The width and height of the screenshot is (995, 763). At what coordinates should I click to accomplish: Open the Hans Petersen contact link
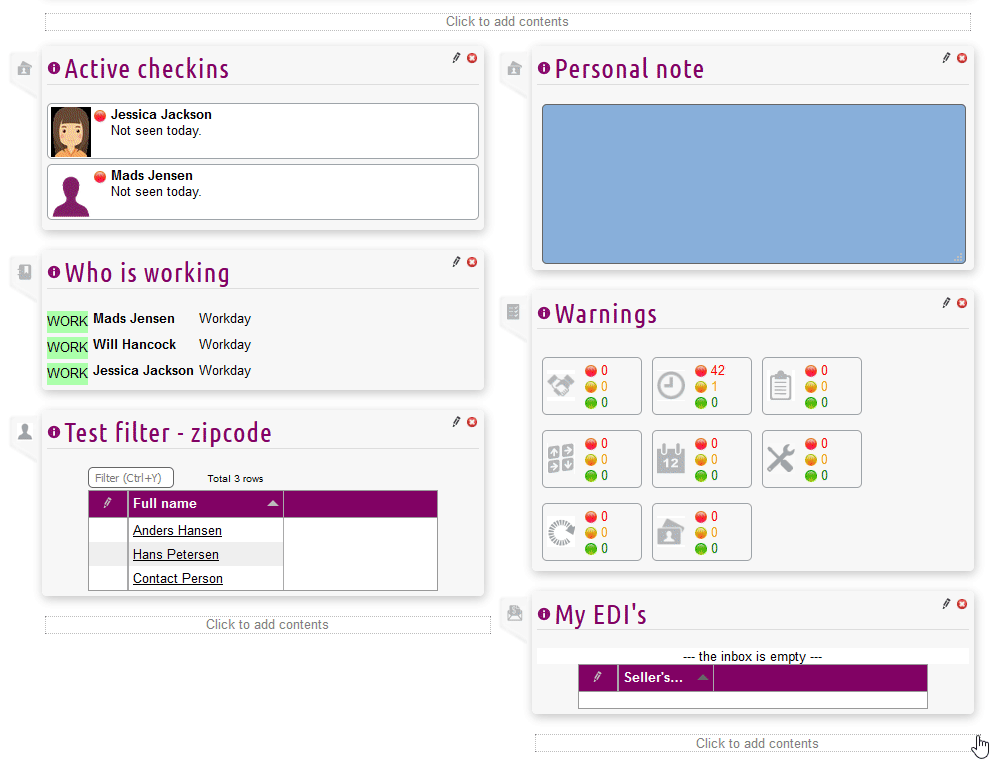point(176,555)
